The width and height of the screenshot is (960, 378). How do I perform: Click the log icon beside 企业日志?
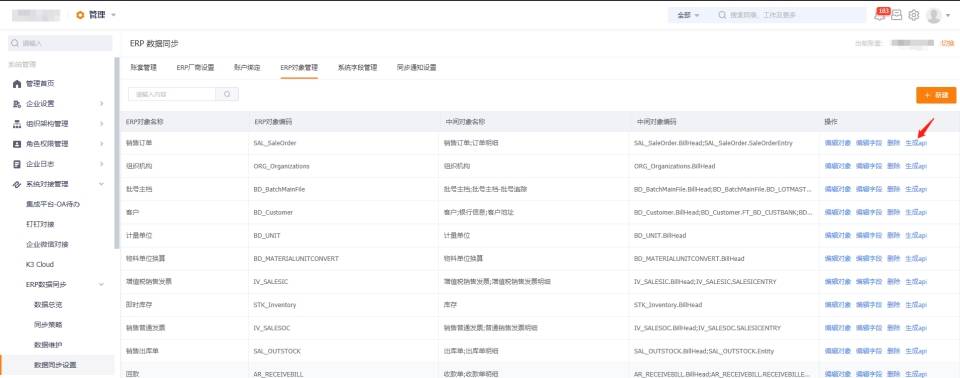point(17,165)
